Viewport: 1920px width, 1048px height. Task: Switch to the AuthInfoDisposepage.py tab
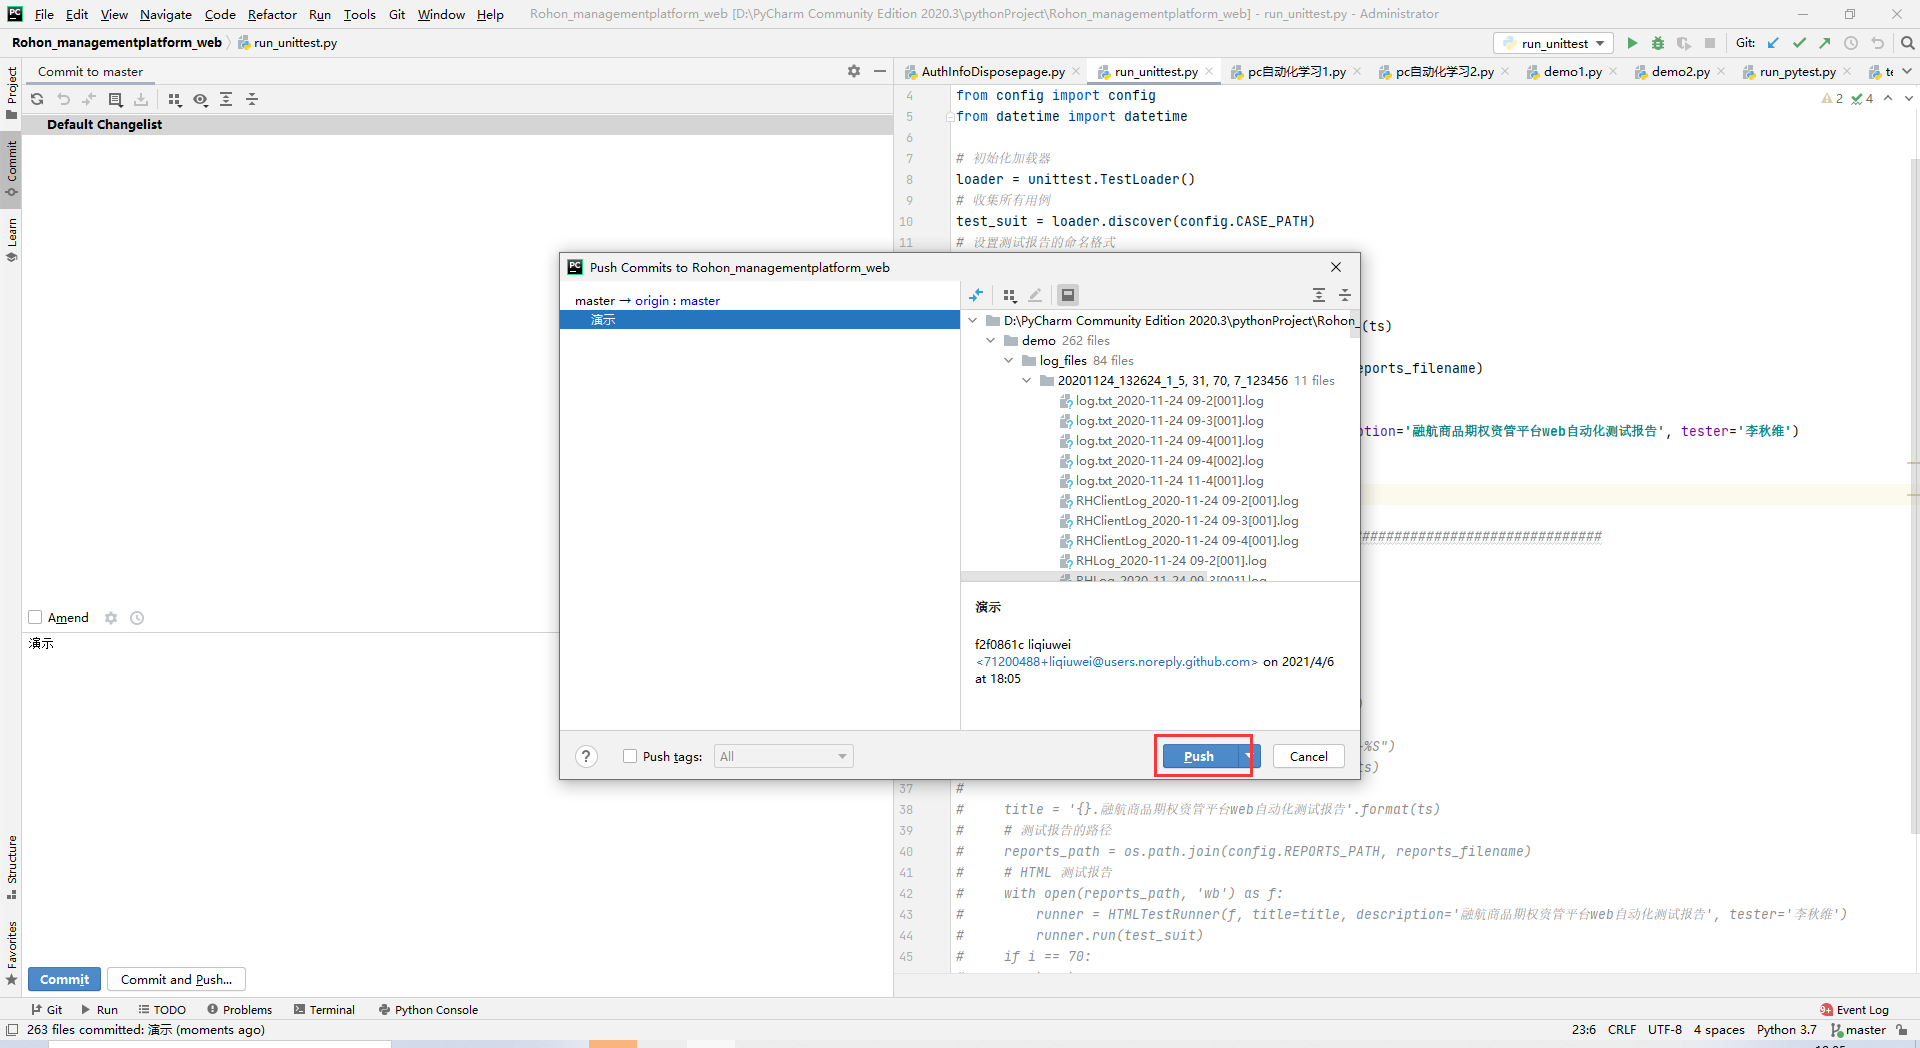pos(992,71)
